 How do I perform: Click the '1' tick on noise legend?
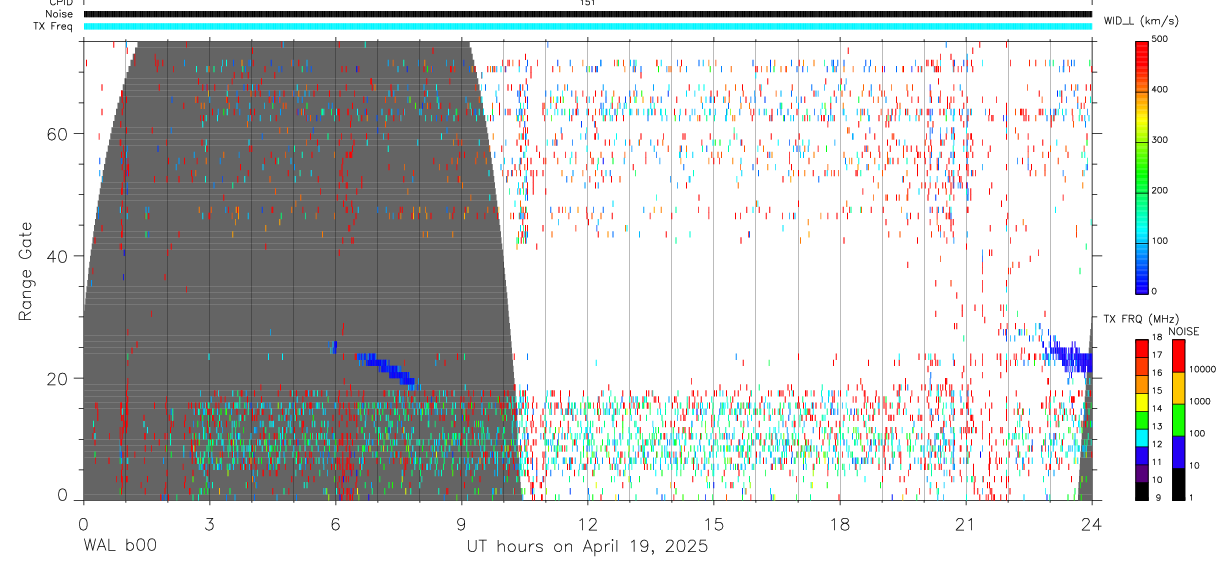1192,497
